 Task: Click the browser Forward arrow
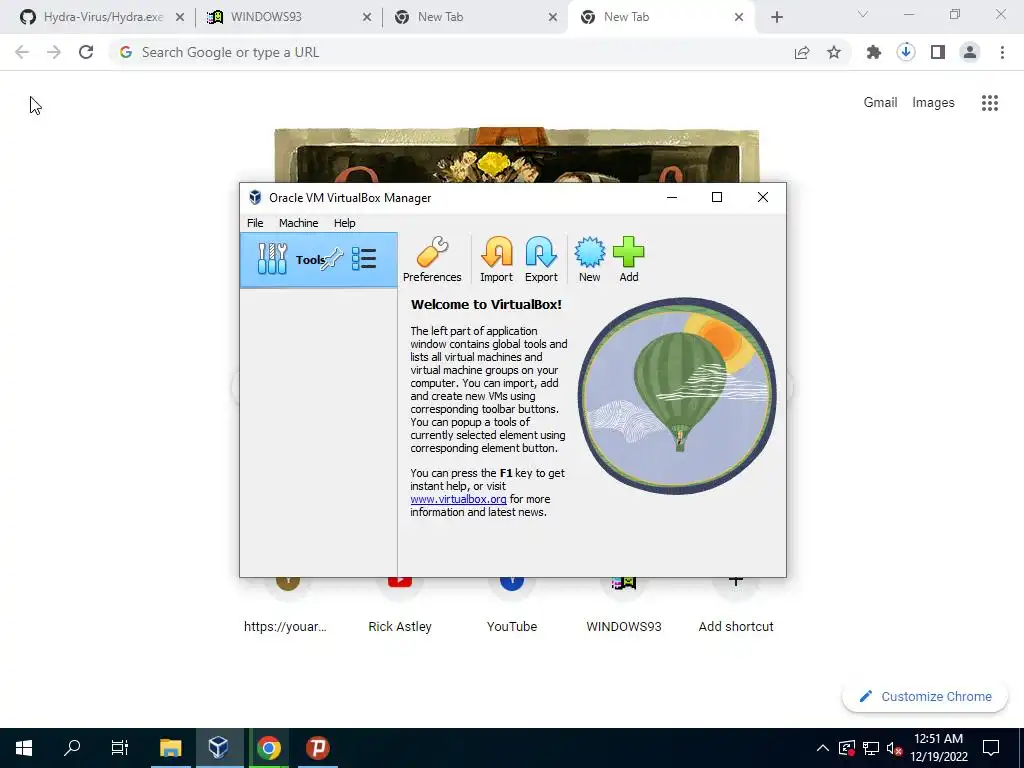coord(54,52)
